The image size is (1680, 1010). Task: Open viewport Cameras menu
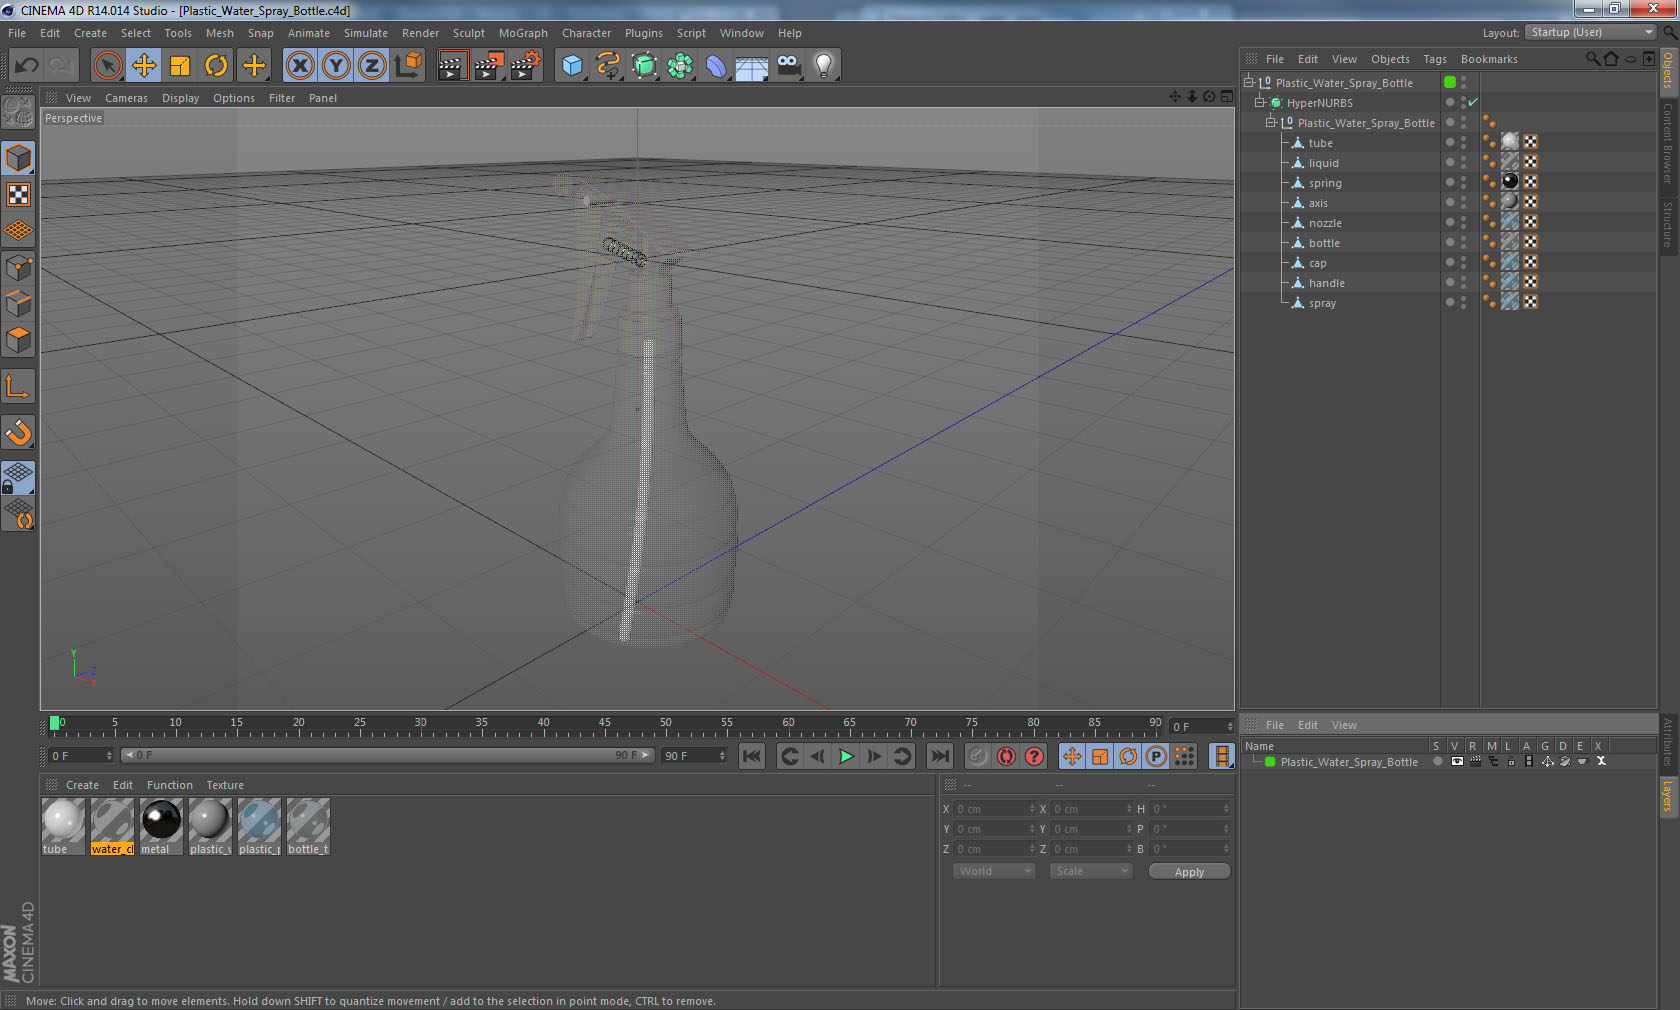(x=126, y=98)
